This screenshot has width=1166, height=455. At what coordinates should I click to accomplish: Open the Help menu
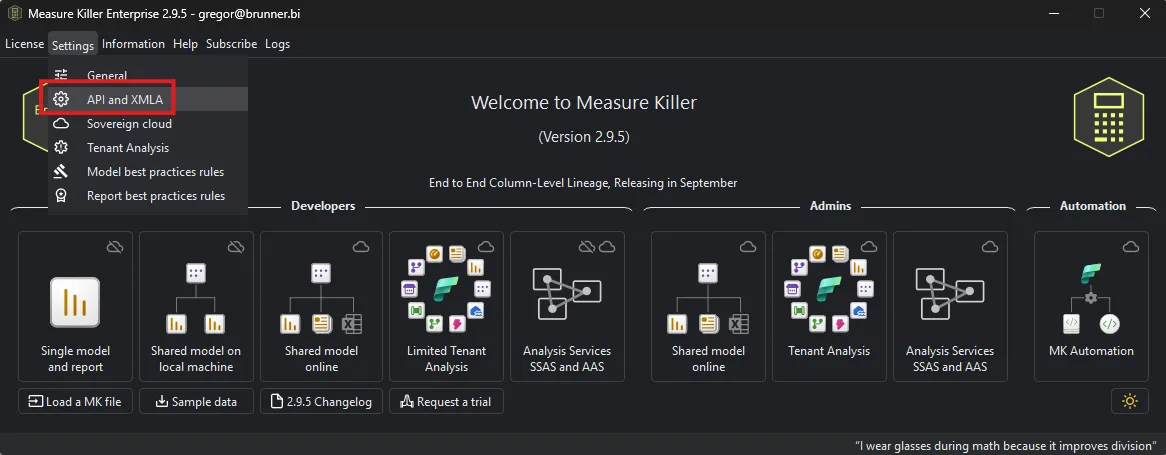coord(185,44)
